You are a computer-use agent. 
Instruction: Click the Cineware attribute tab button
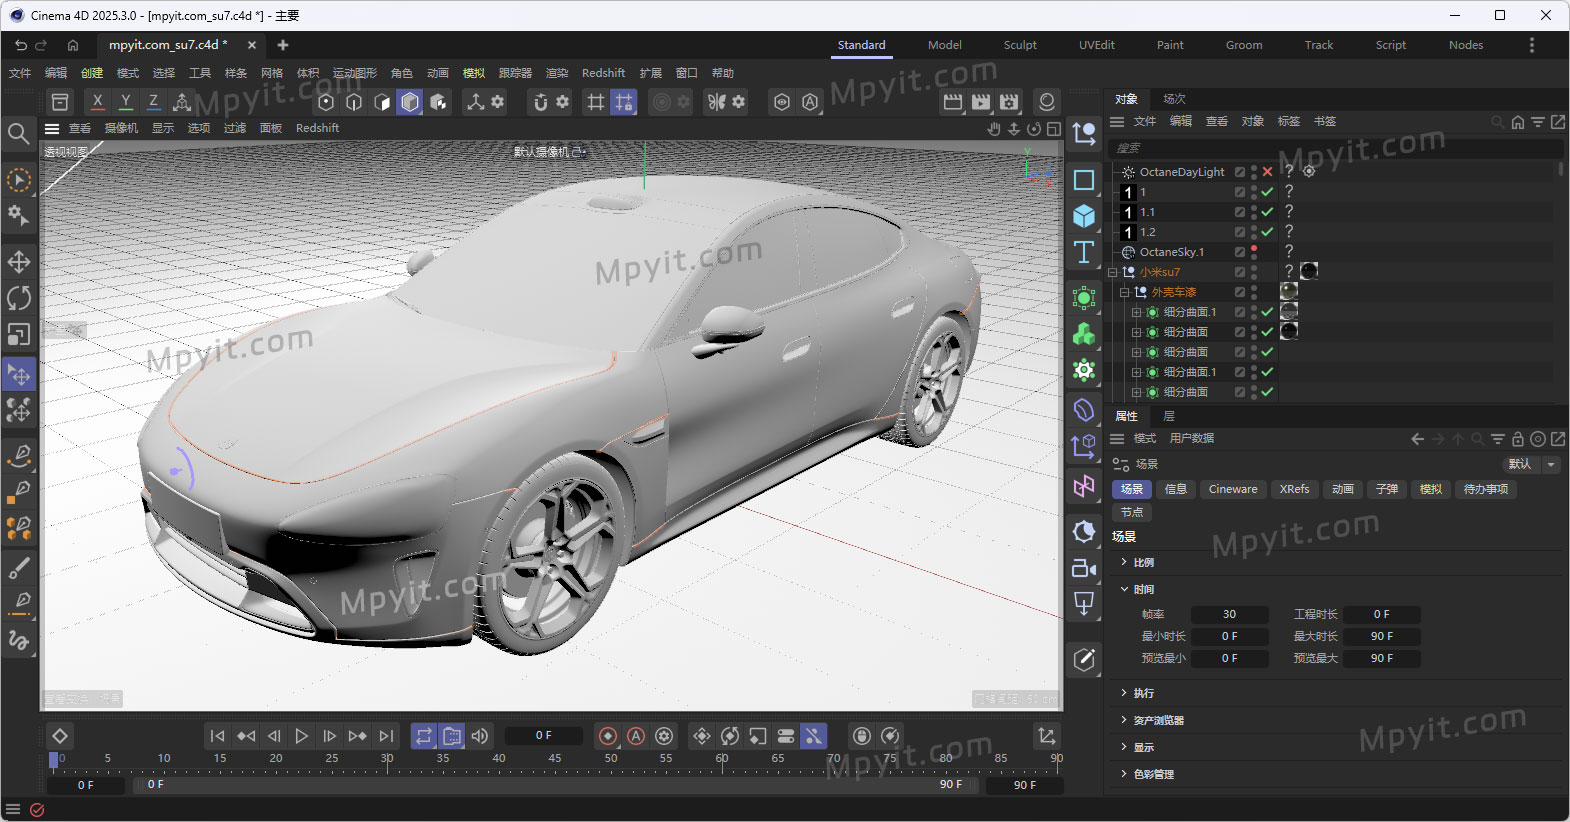(1233, 489)
